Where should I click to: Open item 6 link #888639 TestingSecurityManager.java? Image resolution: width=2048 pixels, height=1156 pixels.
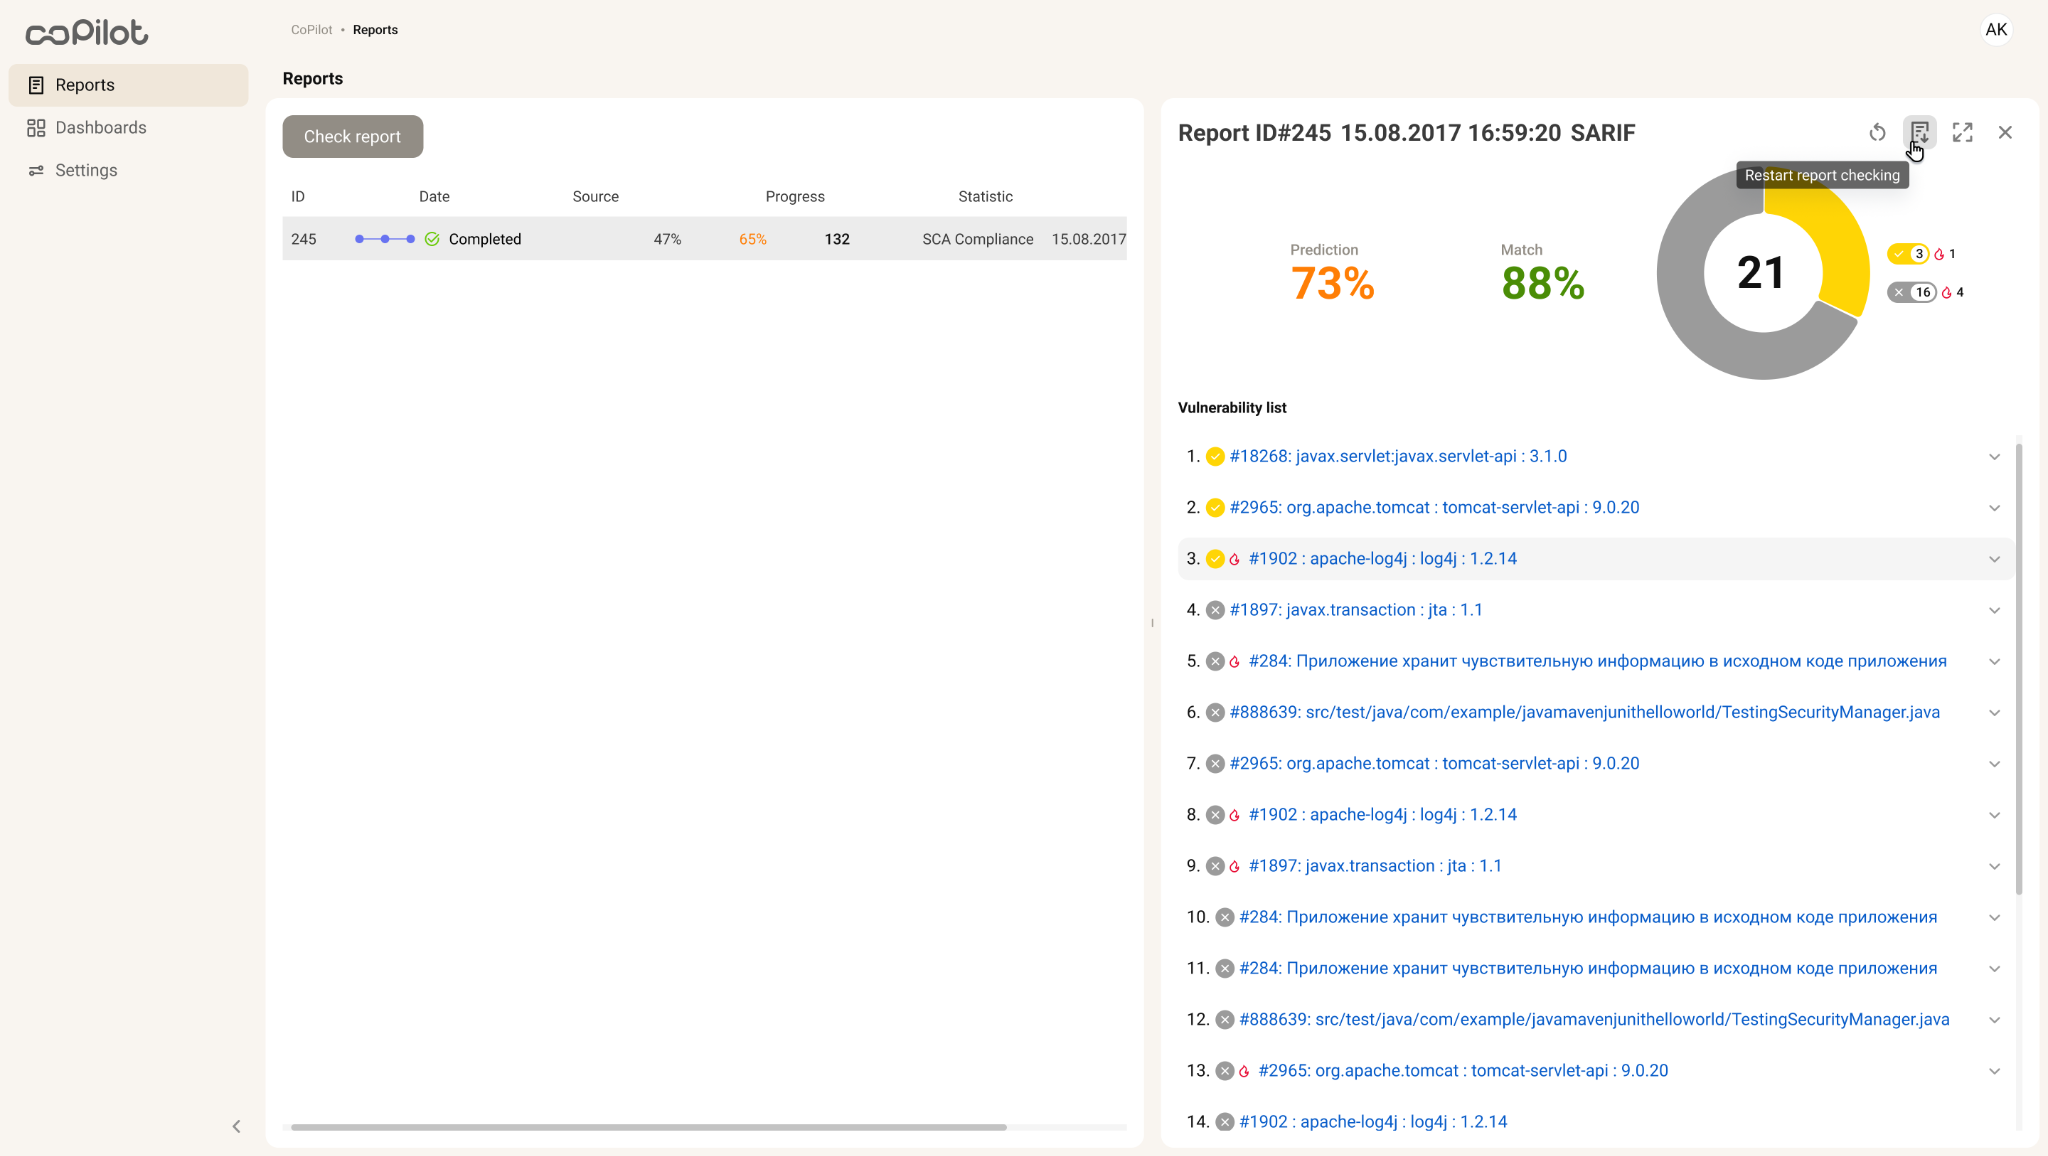click(x=1584, y=712)
